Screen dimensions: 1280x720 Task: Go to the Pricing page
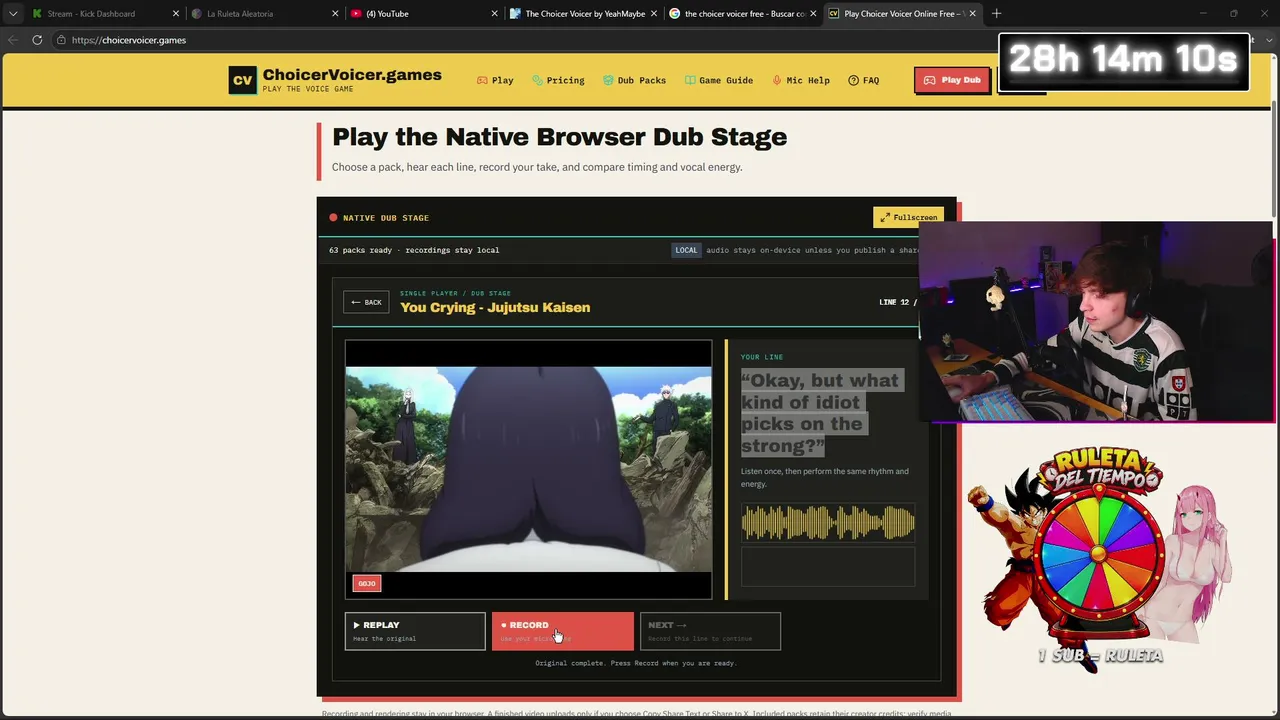click(x=558, y=80)
